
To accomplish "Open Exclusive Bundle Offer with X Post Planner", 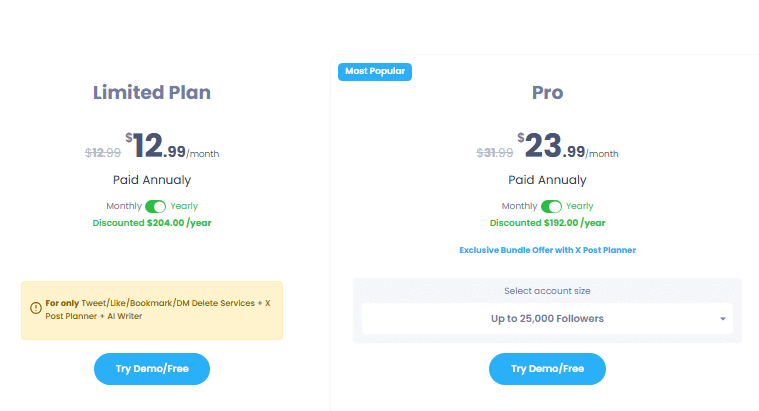I will pos(547,250).
